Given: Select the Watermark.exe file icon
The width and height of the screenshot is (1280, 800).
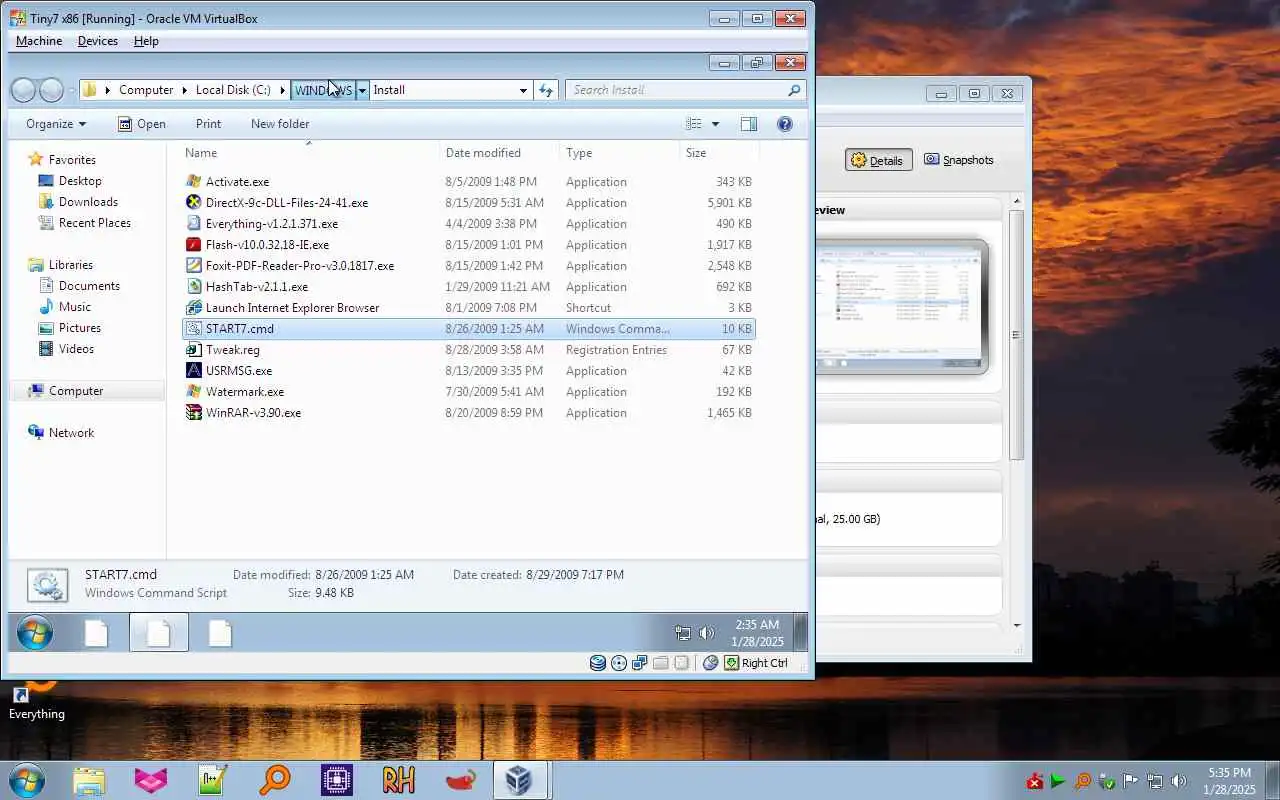Looking at the screenshot, I should point(194,392).
